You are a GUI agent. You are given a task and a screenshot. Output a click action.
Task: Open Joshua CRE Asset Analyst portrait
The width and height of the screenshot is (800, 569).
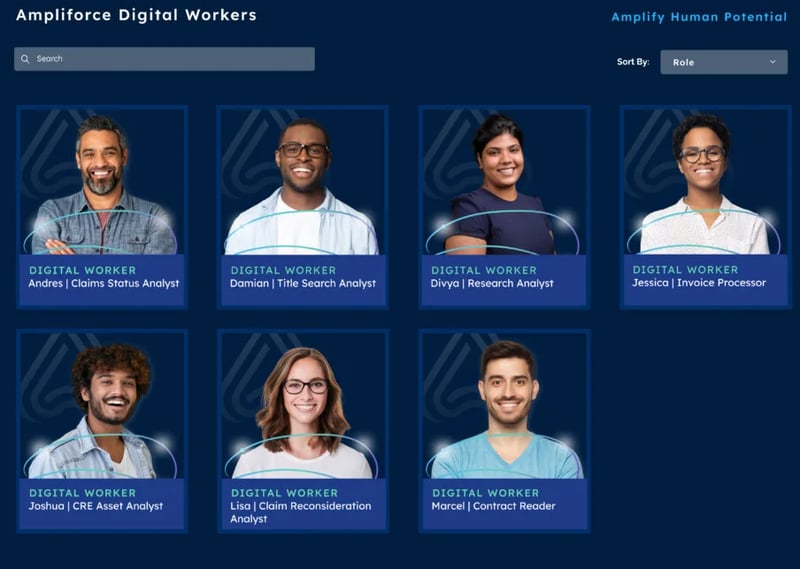[x=102, y=406]
